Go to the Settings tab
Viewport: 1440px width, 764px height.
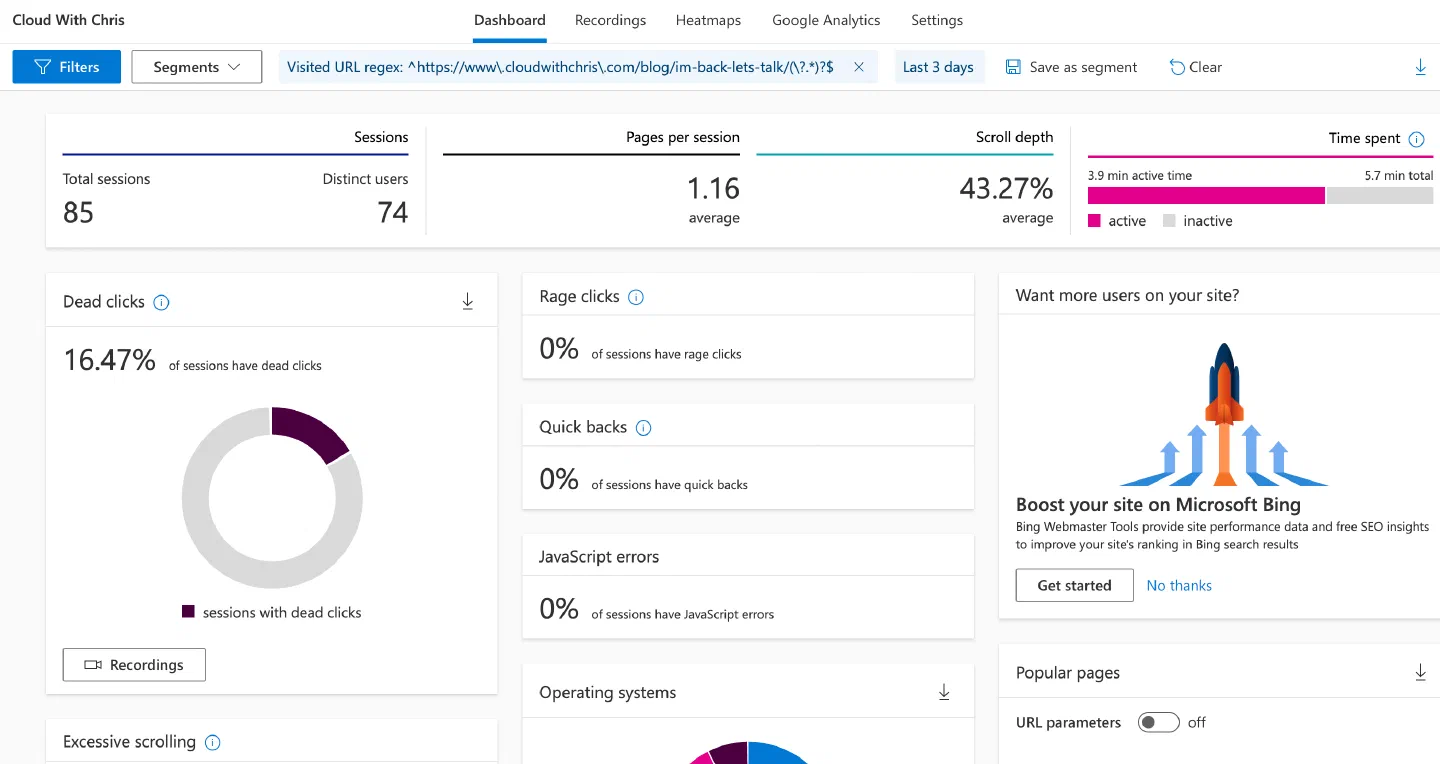[x=937, y=20]
